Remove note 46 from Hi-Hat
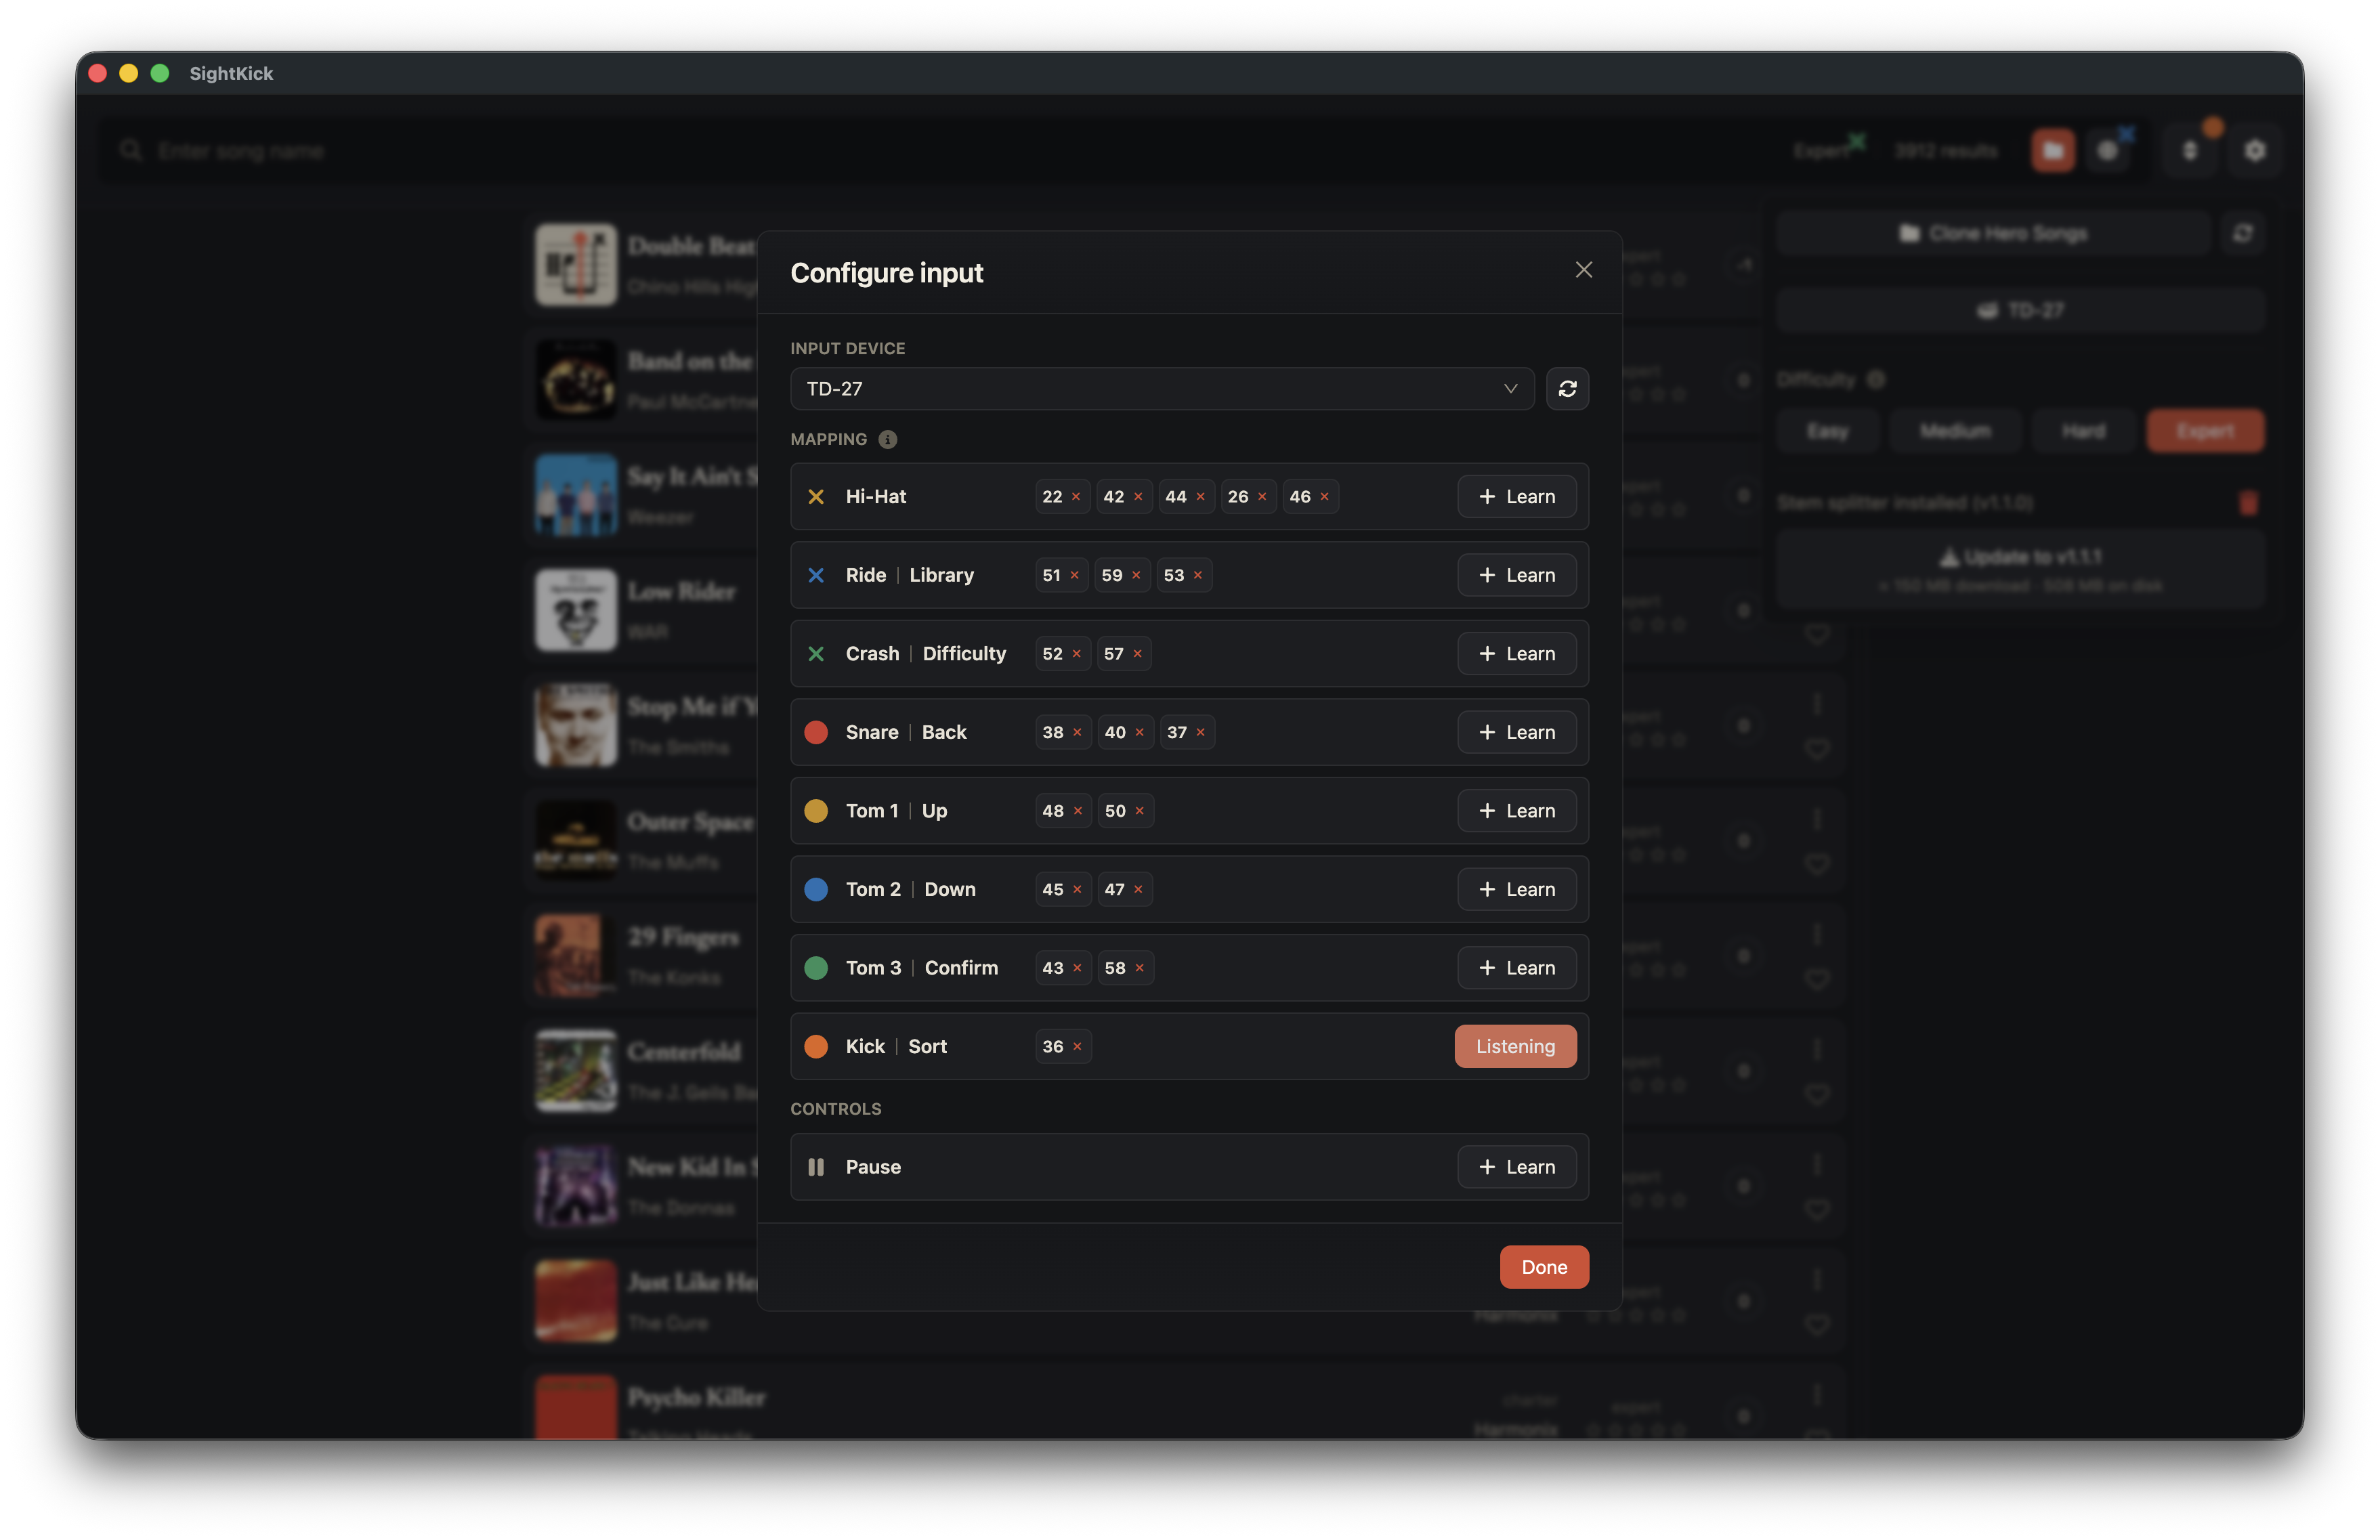The width and height of the screenshot is (2380, 1540). [x=1324, y=496]
